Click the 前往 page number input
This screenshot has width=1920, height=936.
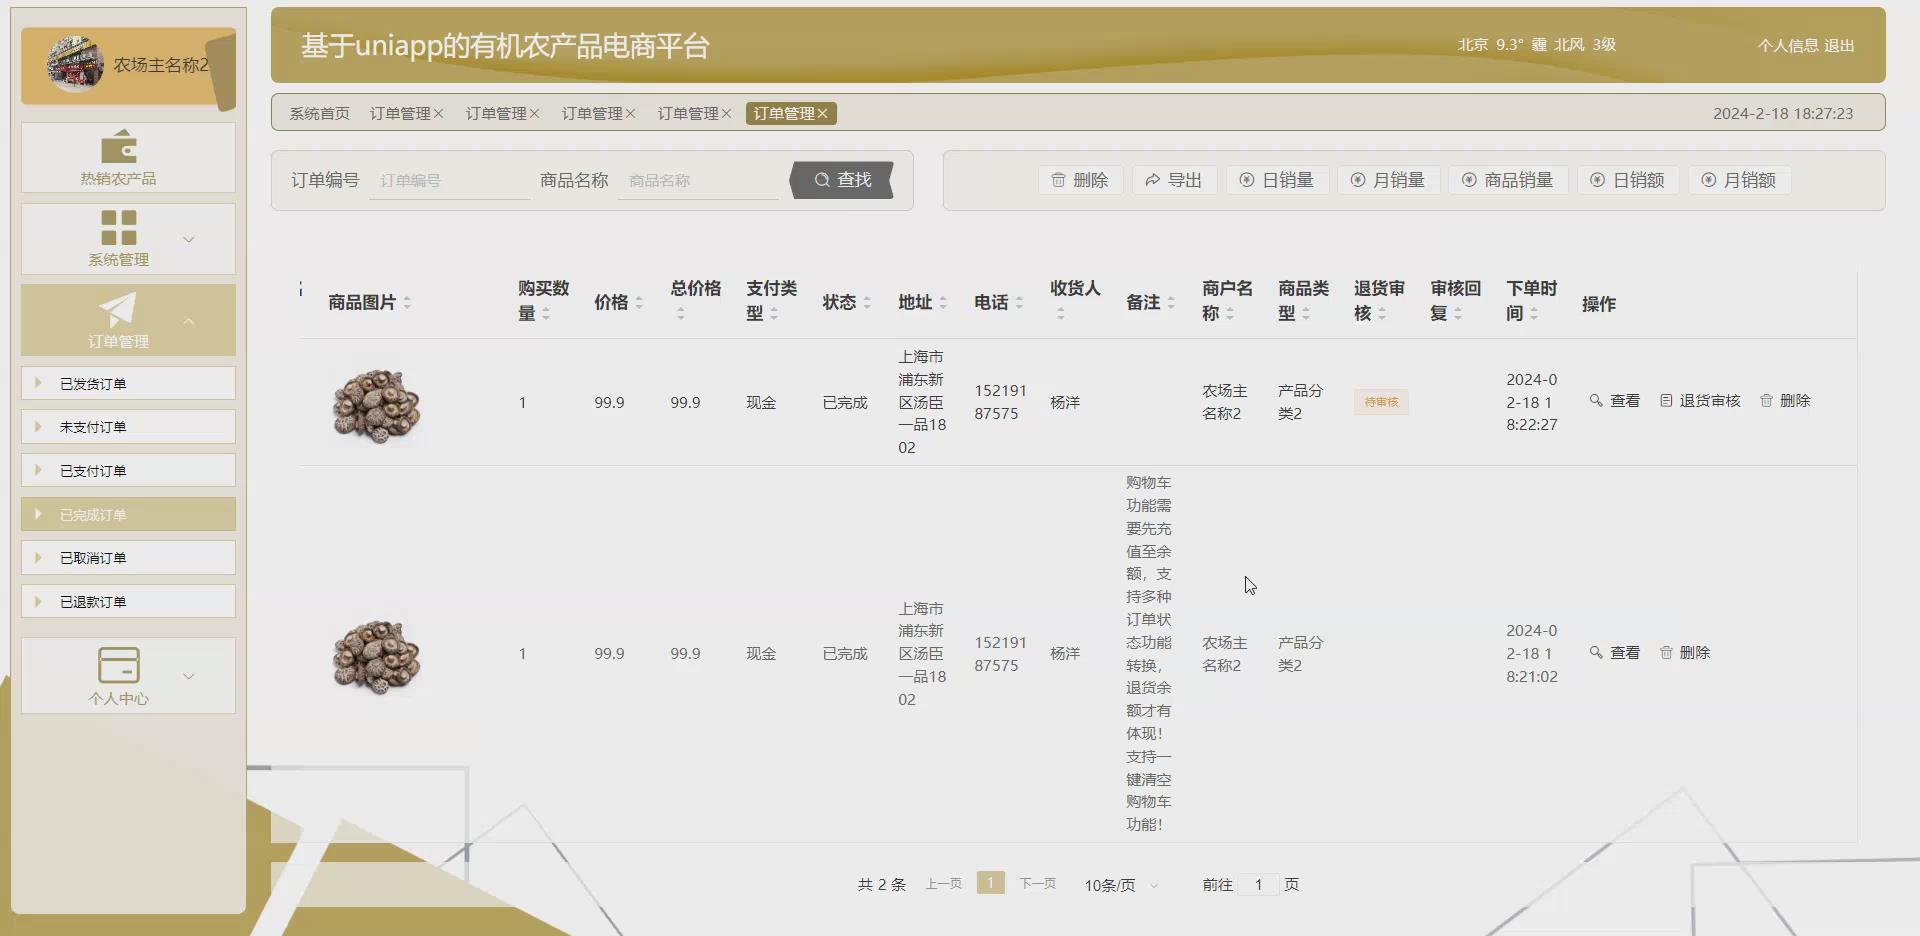coord(1258,885)
